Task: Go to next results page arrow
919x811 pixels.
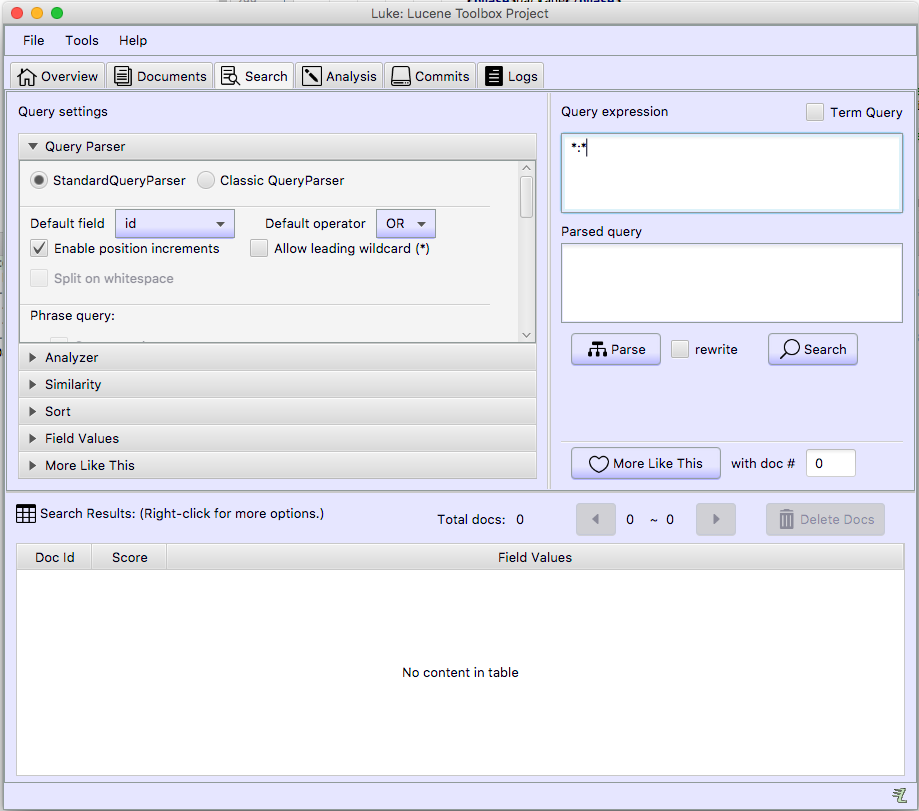Action: coord(716,519)
